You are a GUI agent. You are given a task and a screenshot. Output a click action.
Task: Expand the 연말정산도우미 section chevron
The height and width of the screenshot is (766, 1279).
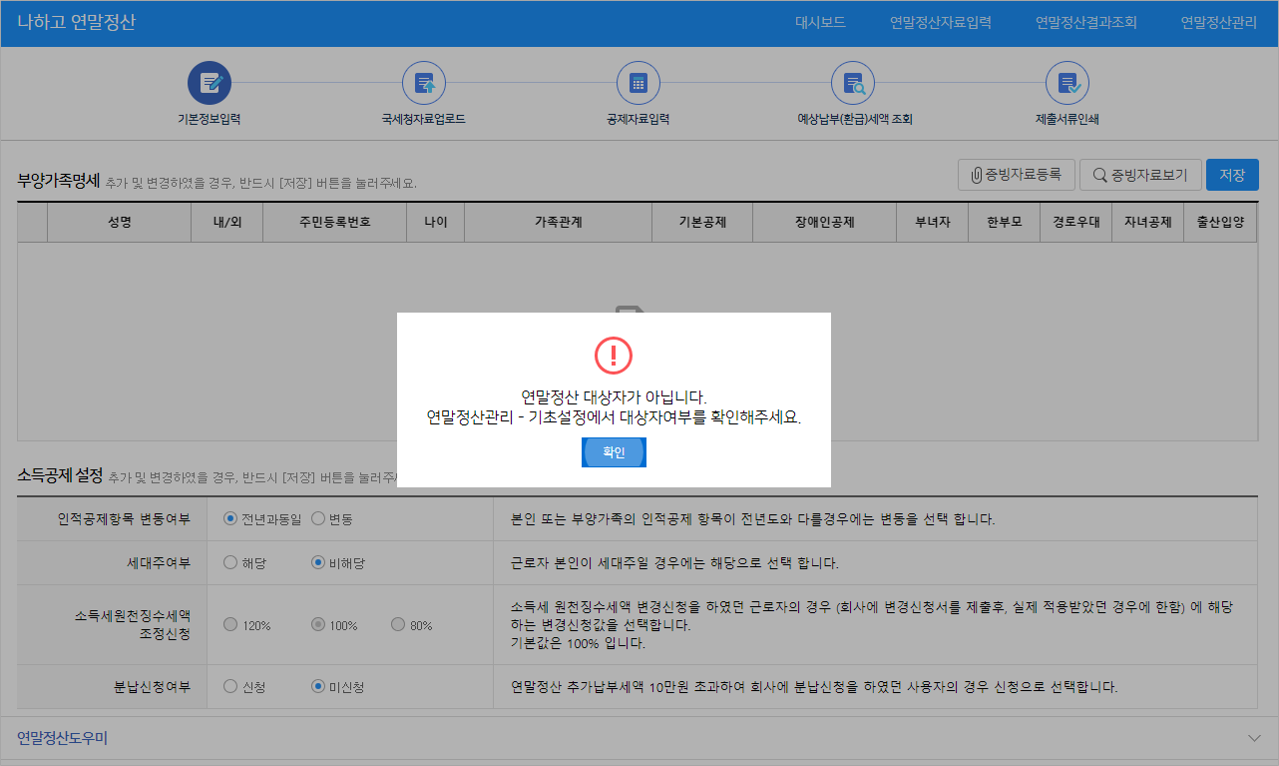click(x=1255, y=738)
